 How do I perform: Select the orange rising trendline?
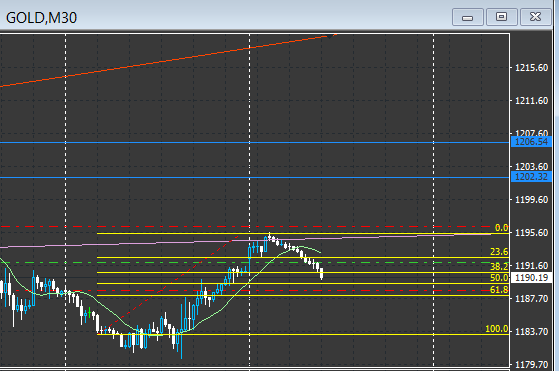(168, 60)
